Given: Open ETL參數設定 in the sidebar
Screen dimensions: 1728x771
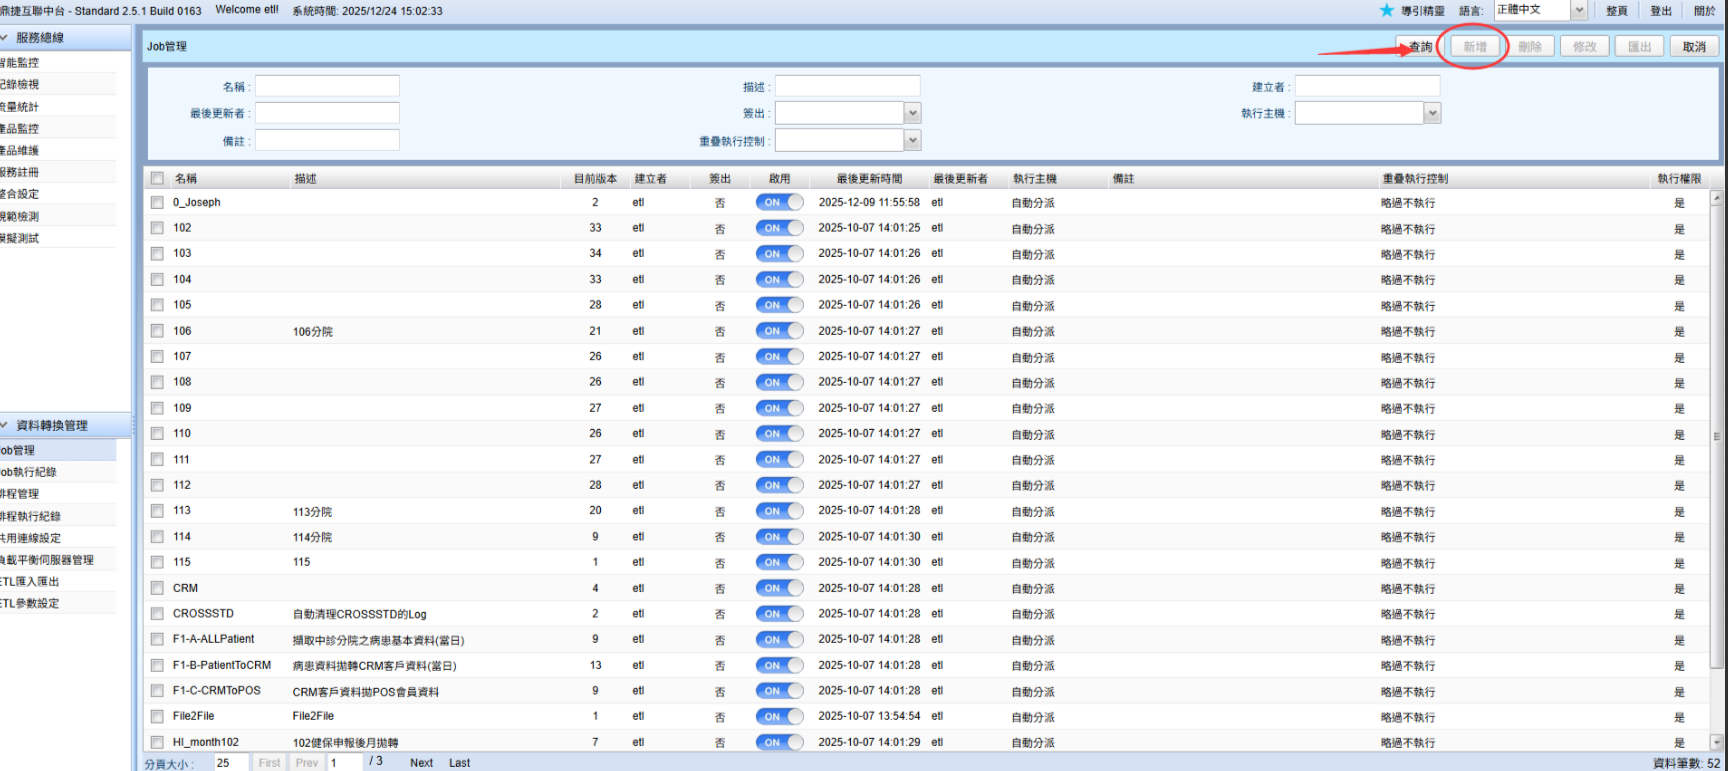Looking at the screenshot, I should point(31,603).
